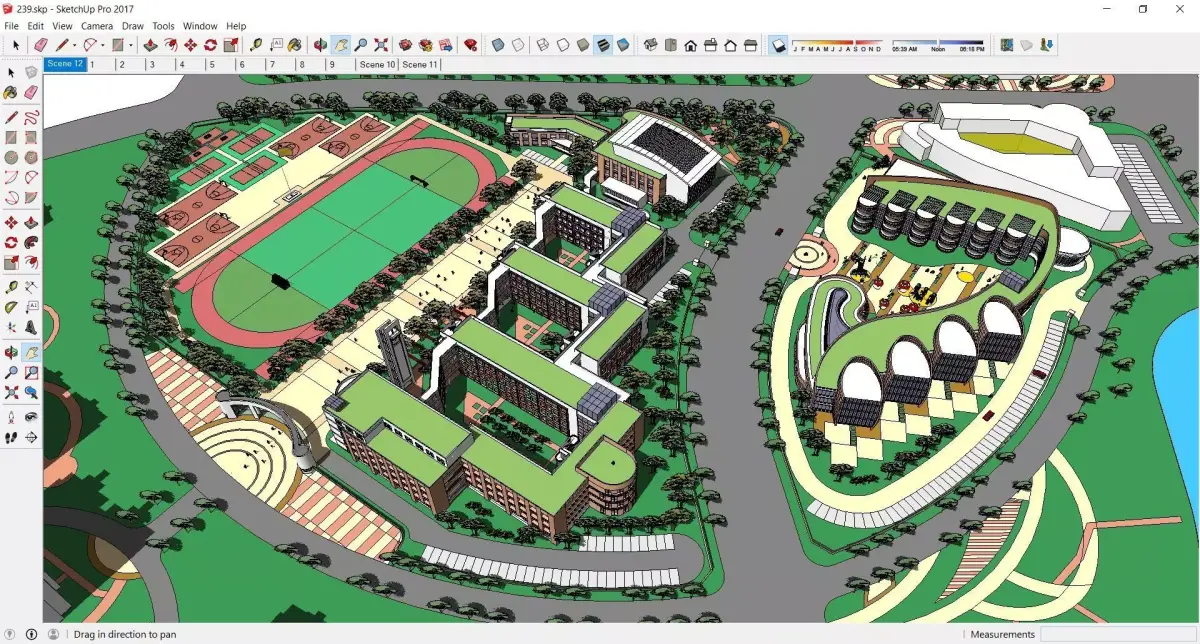Activate the Orbit tool in top toolbar
This screenshot has height=644, width=1200.
319,45
